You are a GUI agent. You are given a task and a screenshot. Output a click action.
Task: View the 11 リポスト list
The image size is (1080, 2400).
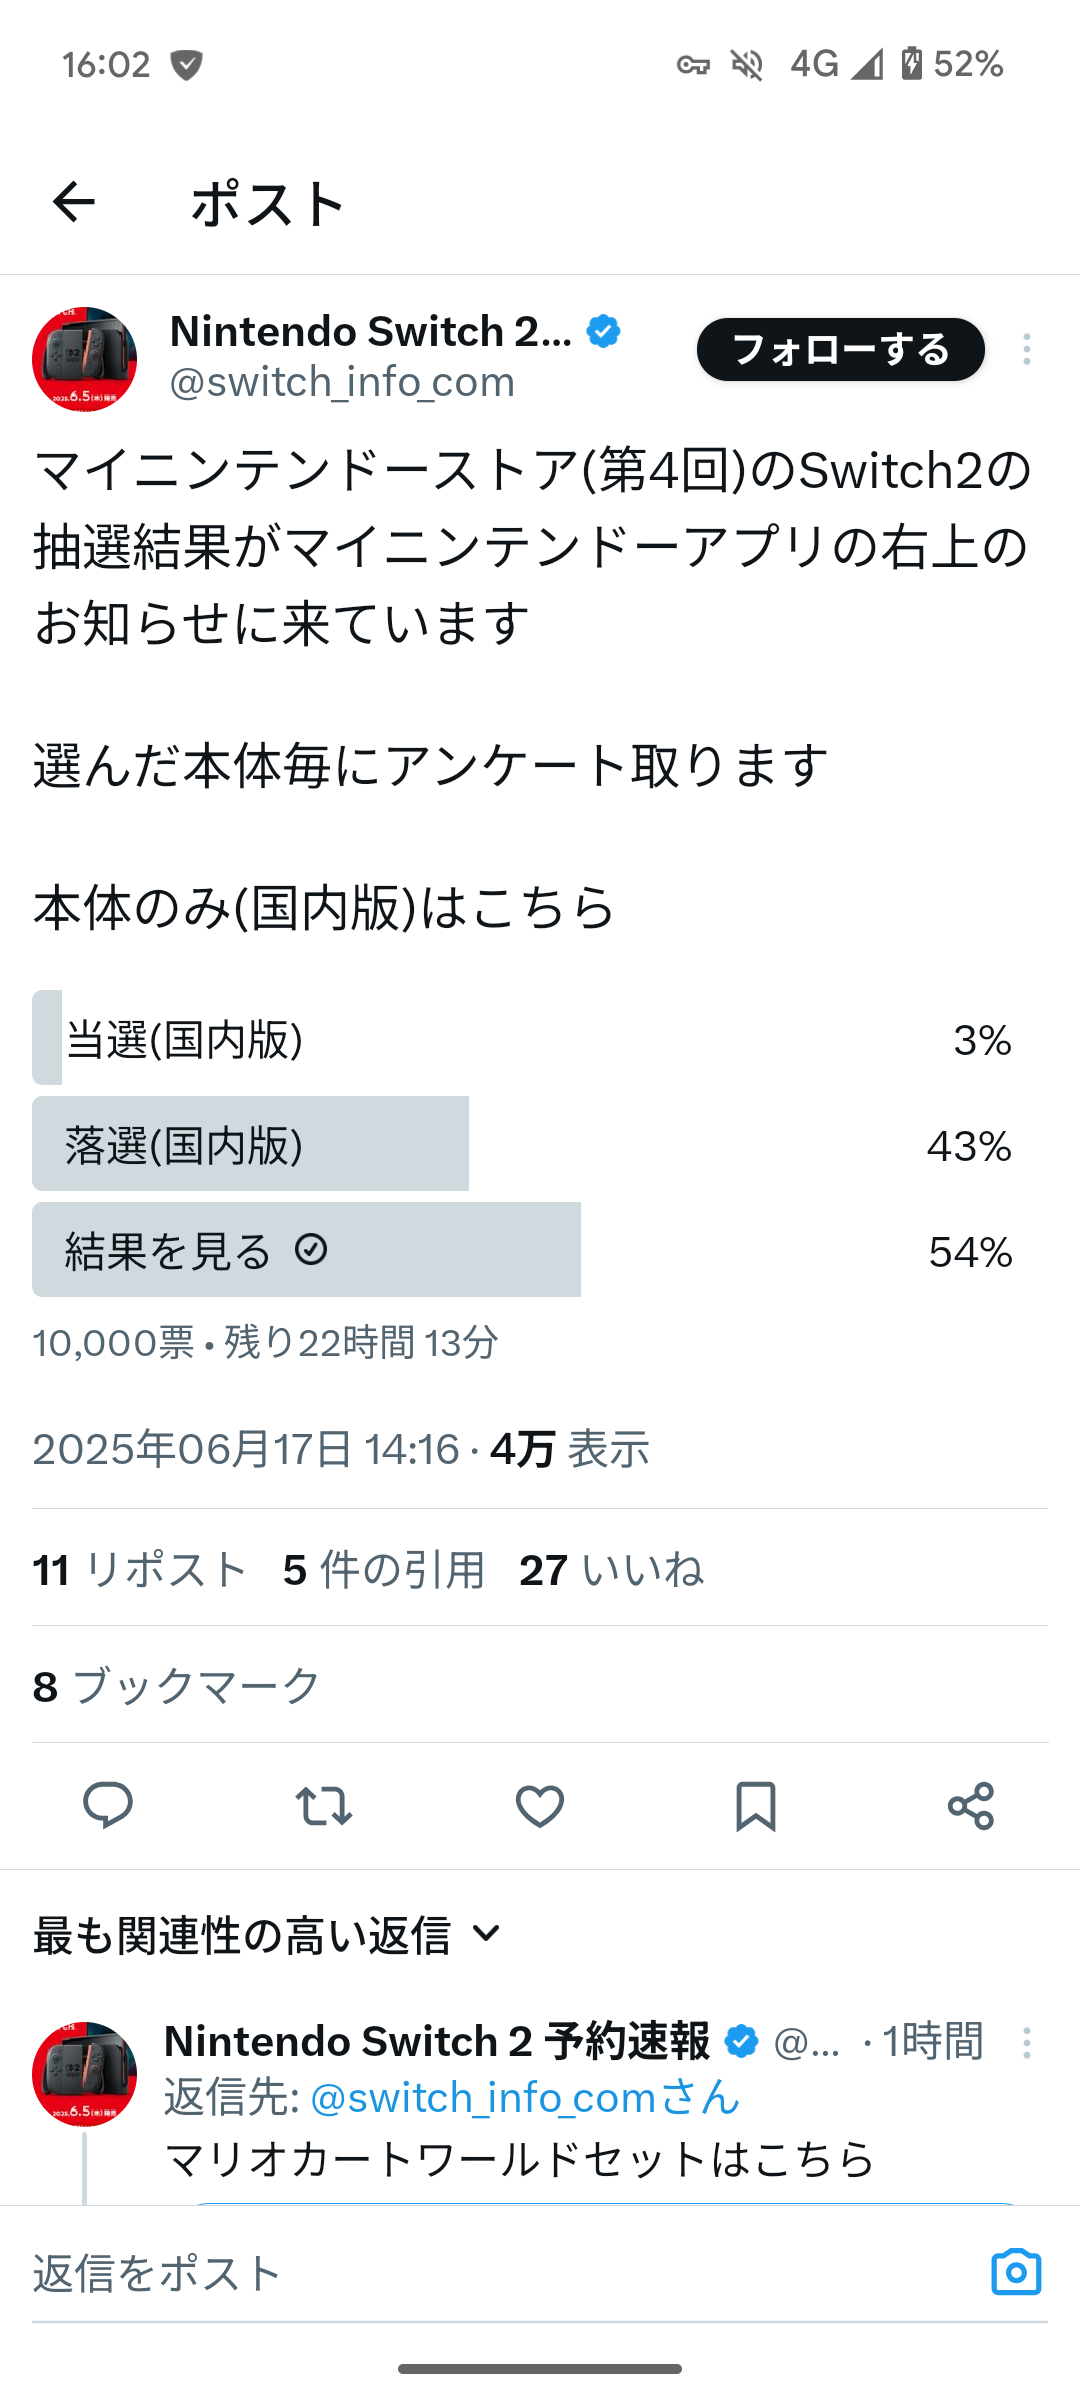coord(140,1570)
